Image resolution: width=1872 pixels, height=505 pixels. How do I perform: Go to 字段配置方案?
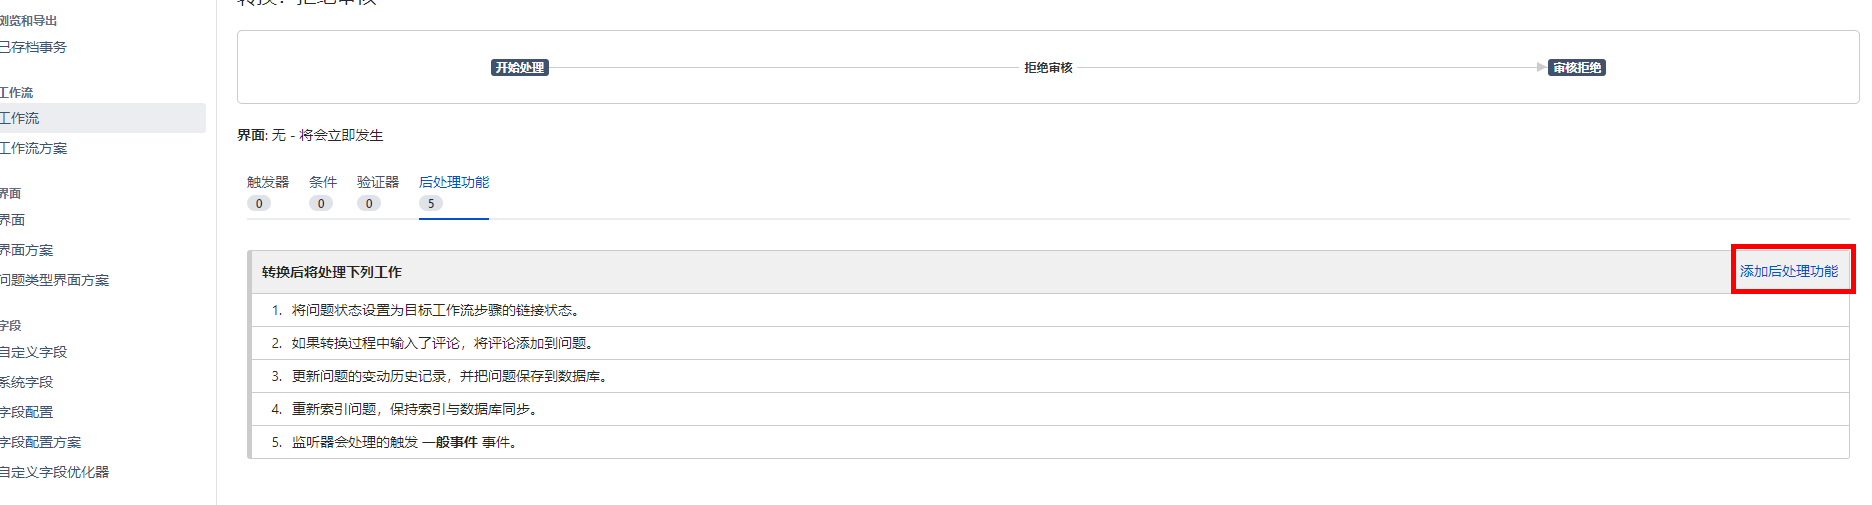(x=41, y=442)
